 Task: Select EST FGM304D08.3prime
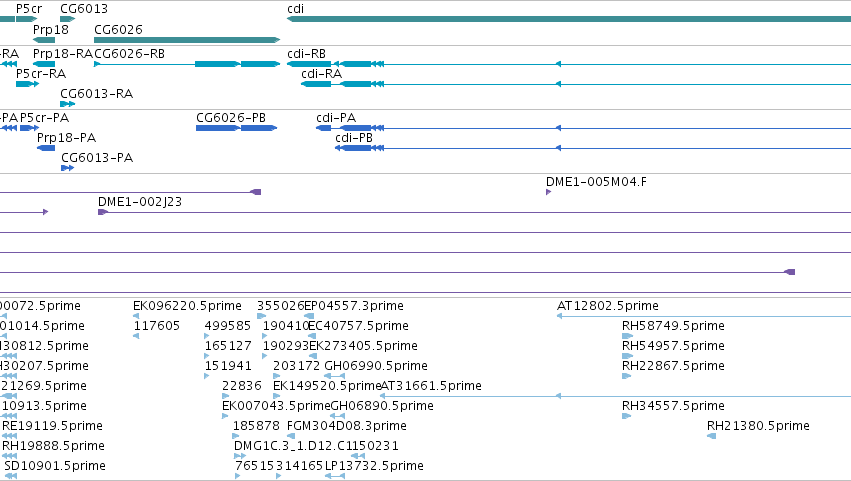(347, 426)
